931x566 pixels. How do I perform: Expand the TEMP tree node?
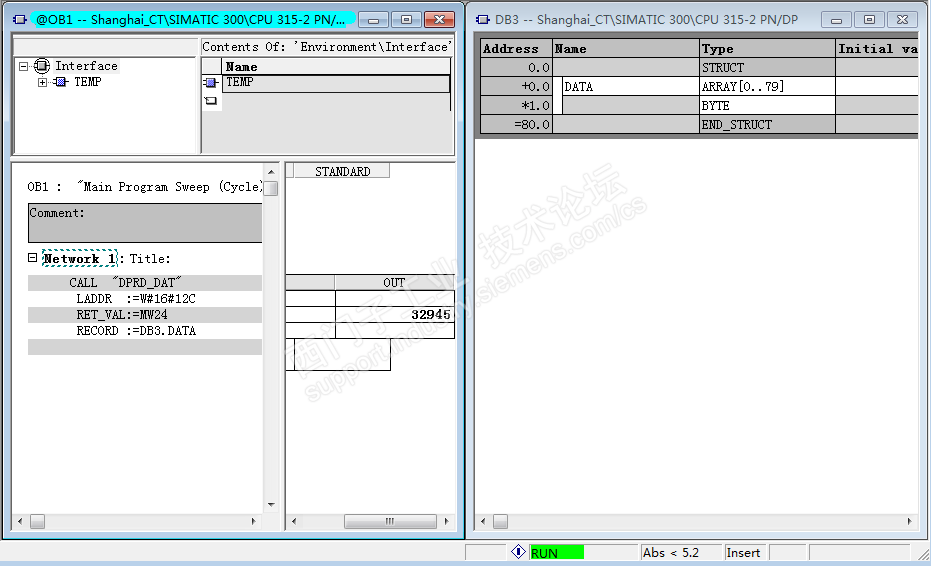click(42, 82)
